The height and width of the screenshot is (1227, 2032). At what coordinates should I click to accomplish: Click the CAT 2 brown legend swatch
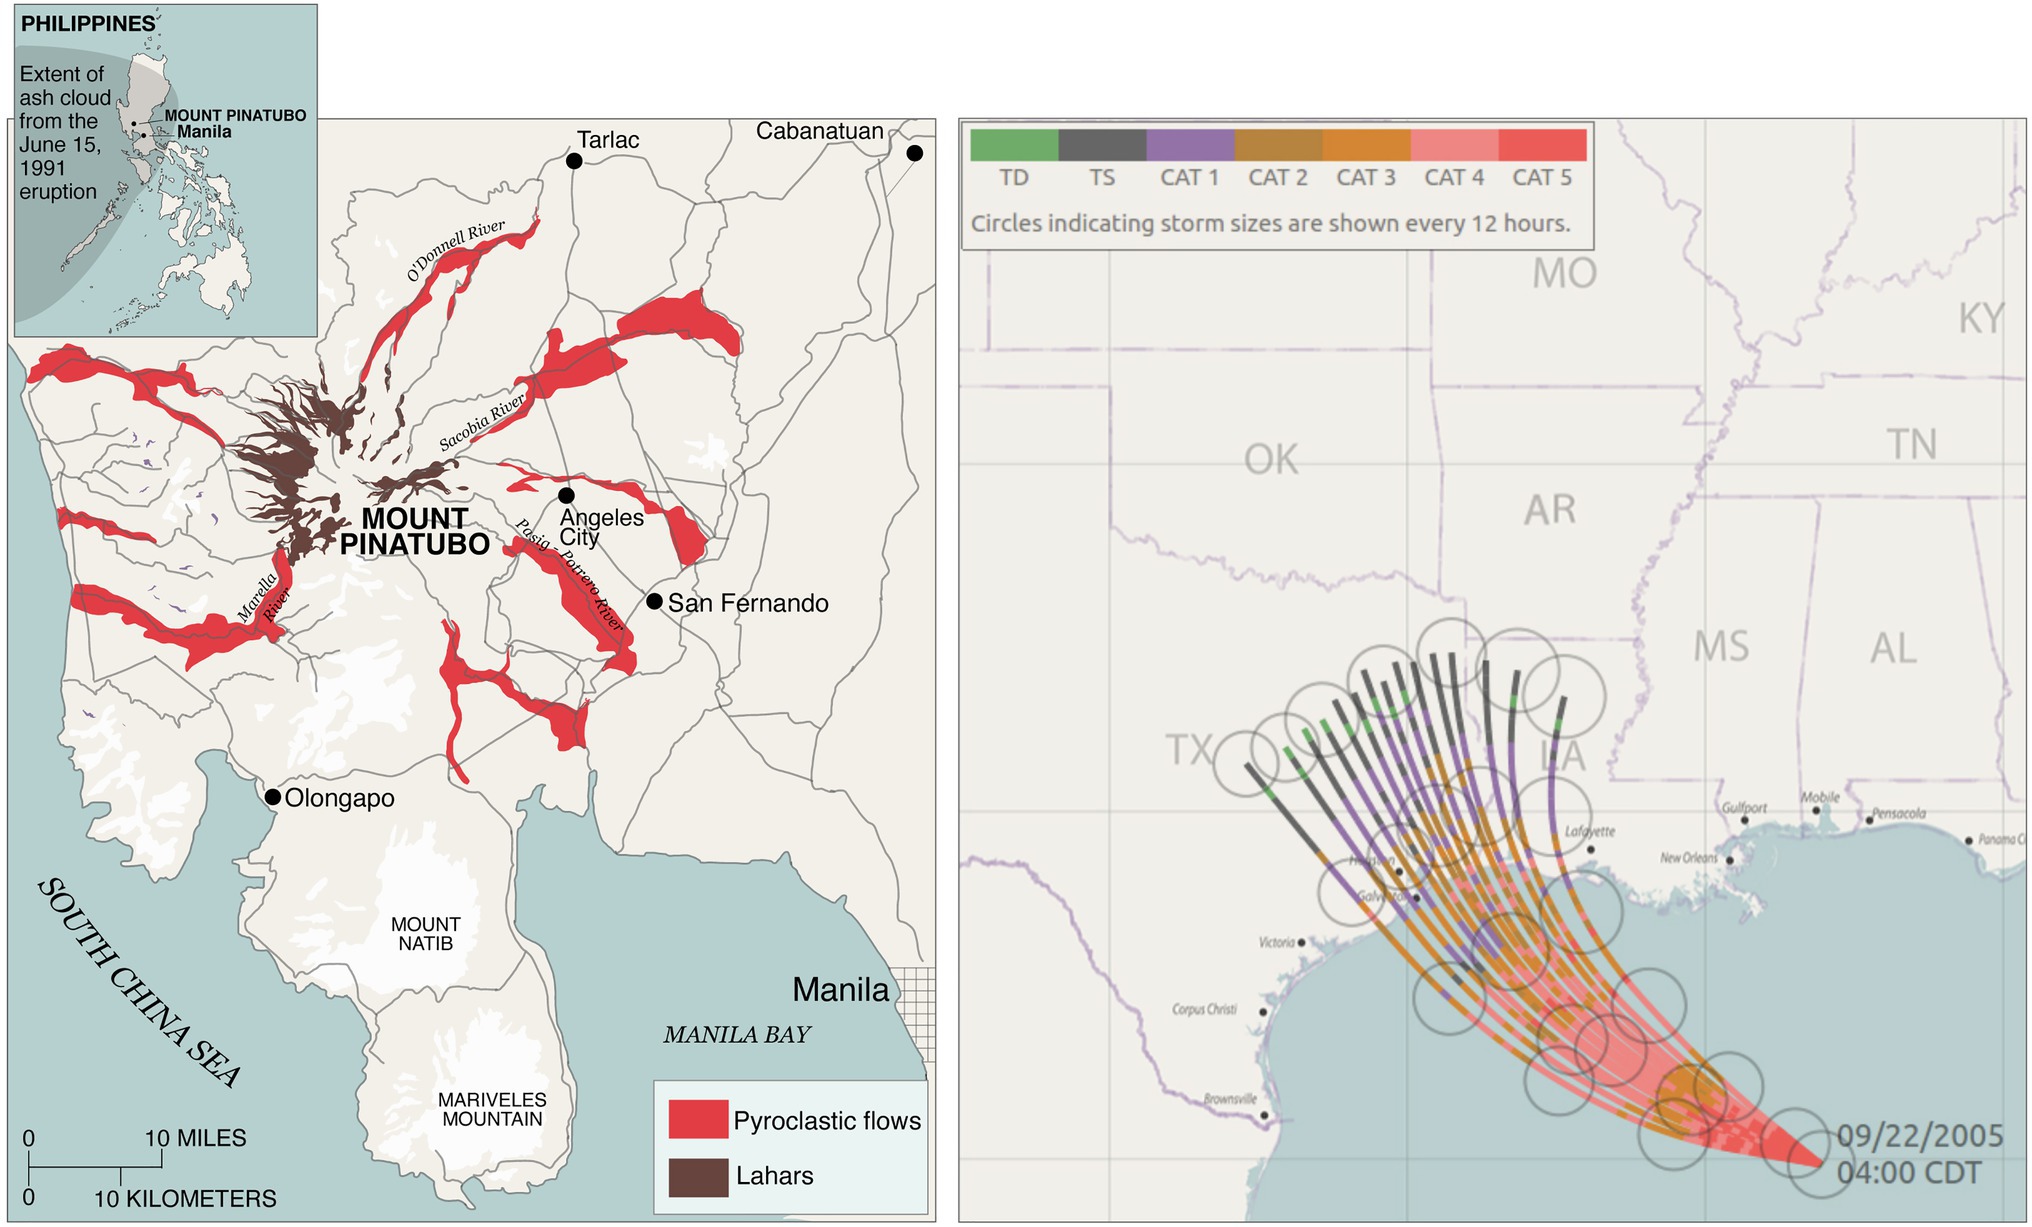(x=1279, y=145)
